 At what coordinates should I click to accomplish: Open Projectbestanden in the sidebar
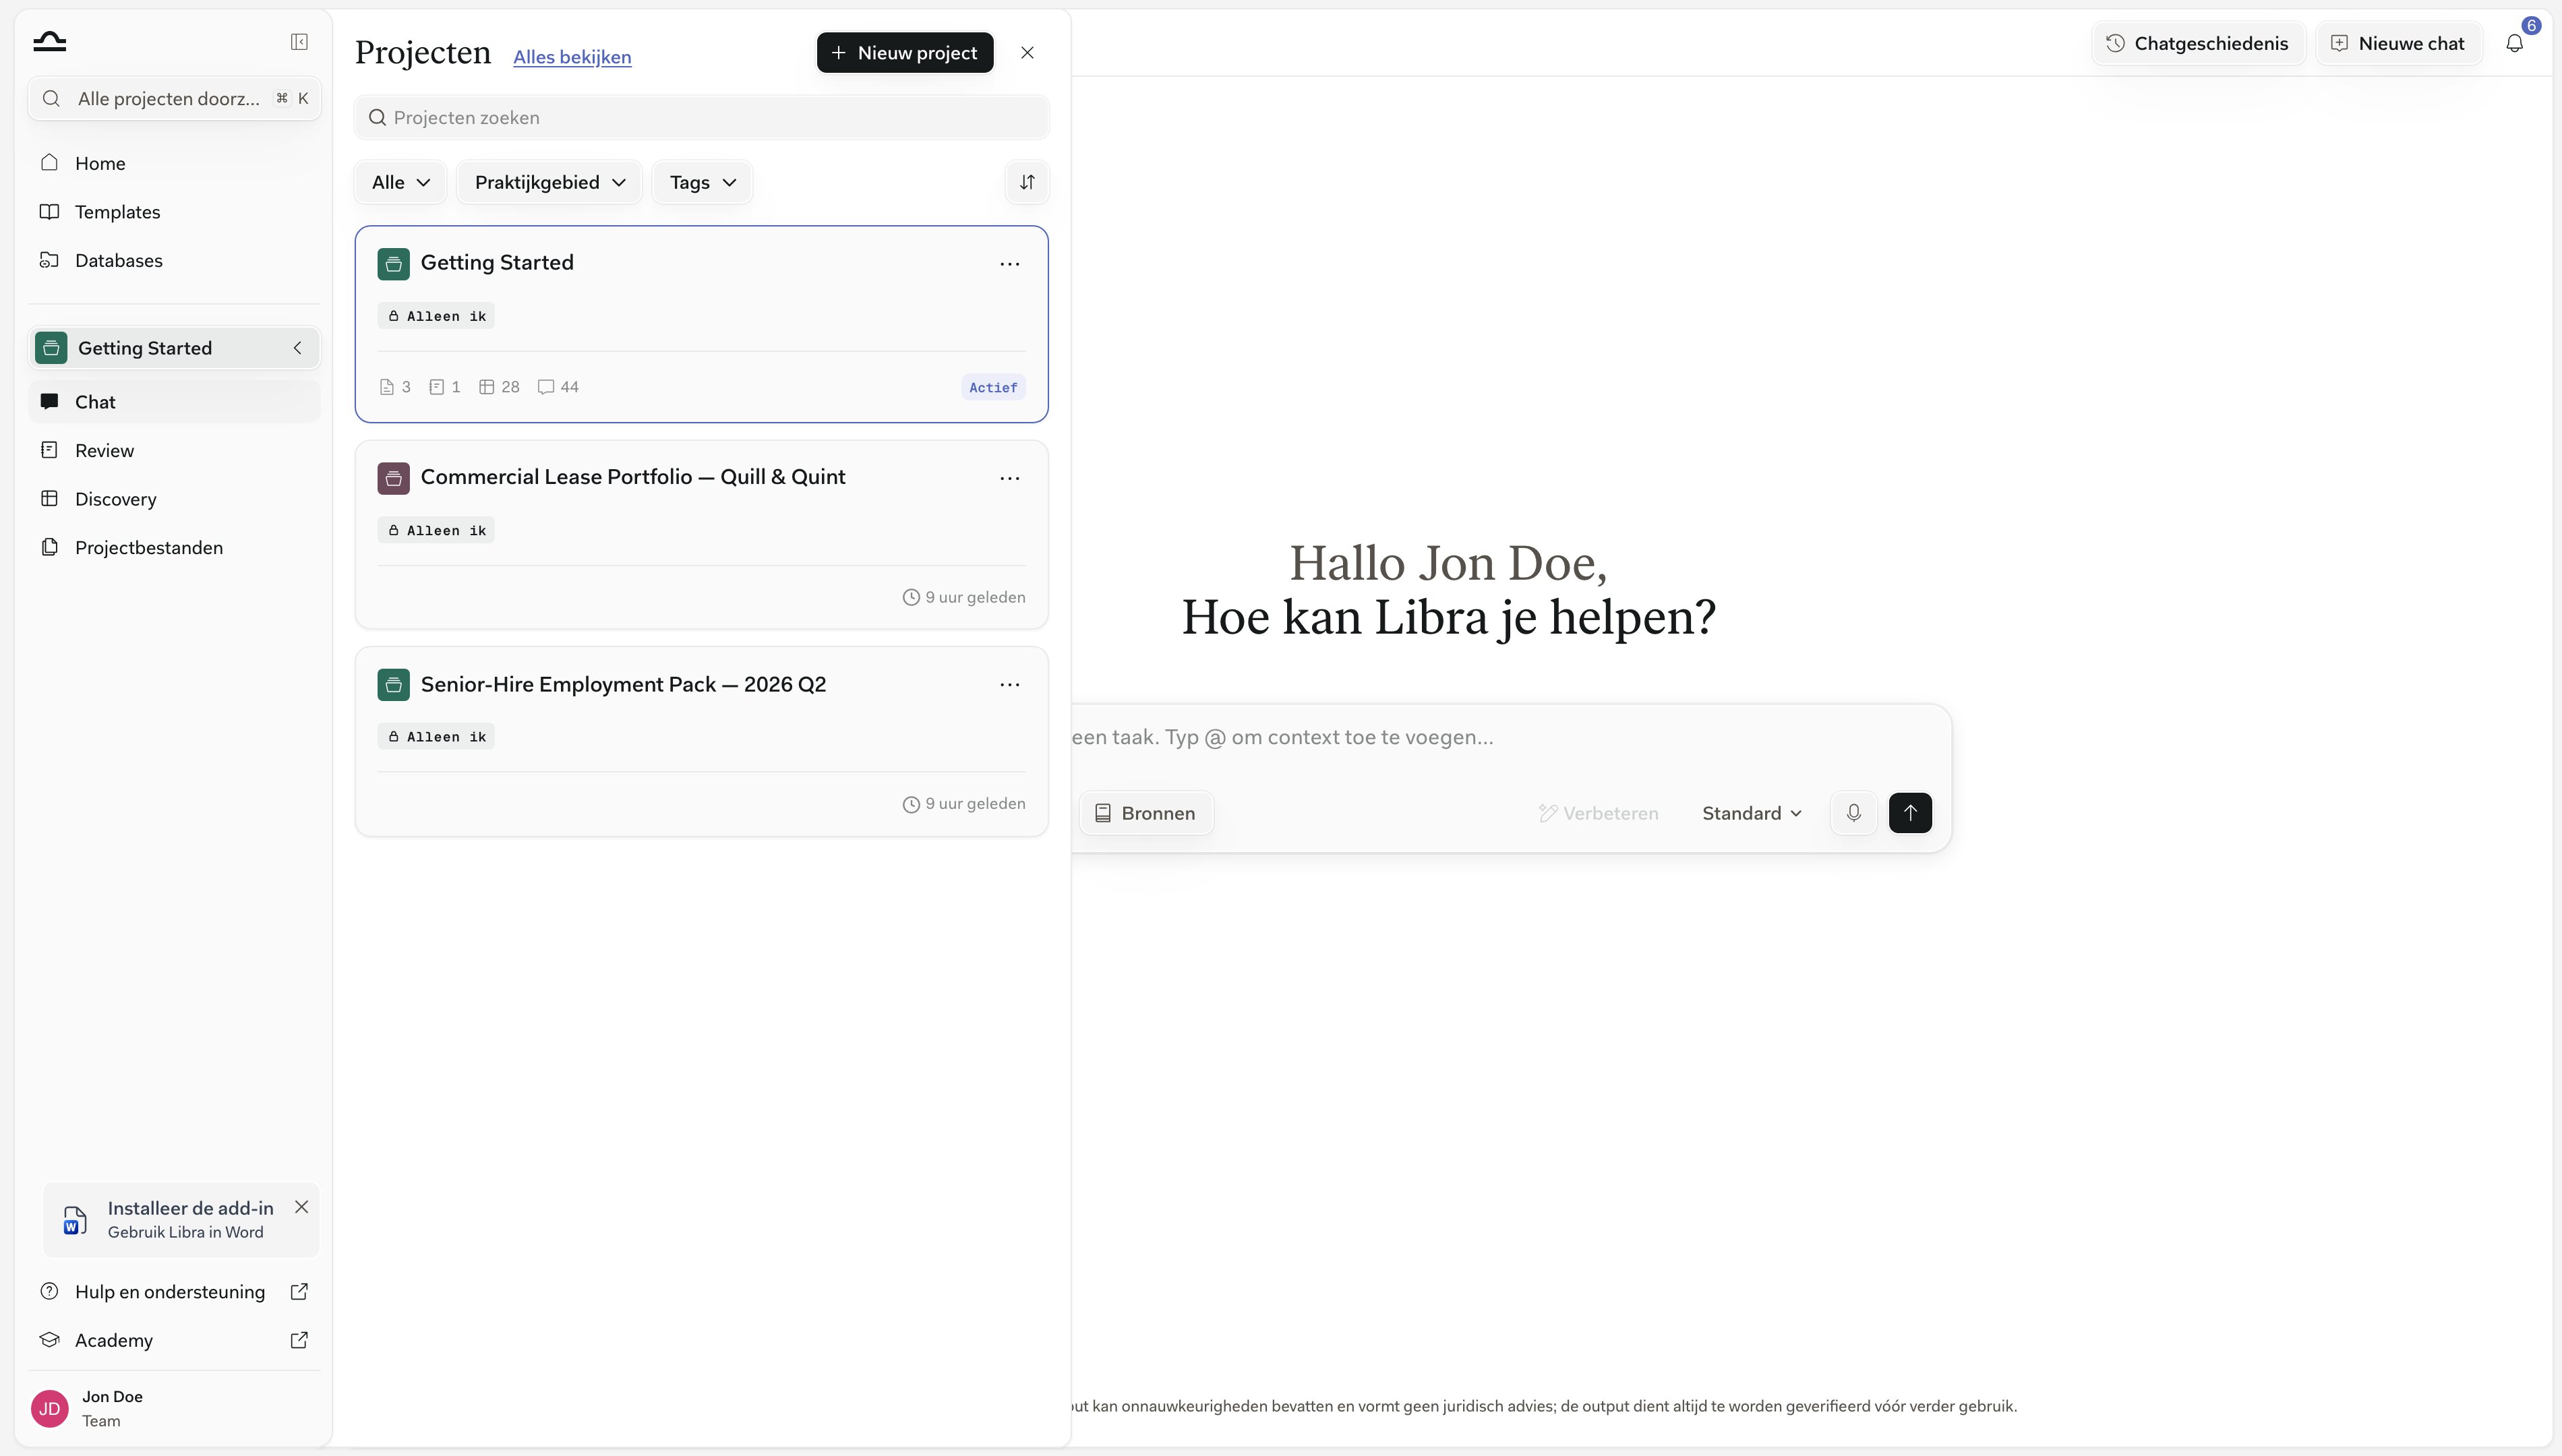174,547
